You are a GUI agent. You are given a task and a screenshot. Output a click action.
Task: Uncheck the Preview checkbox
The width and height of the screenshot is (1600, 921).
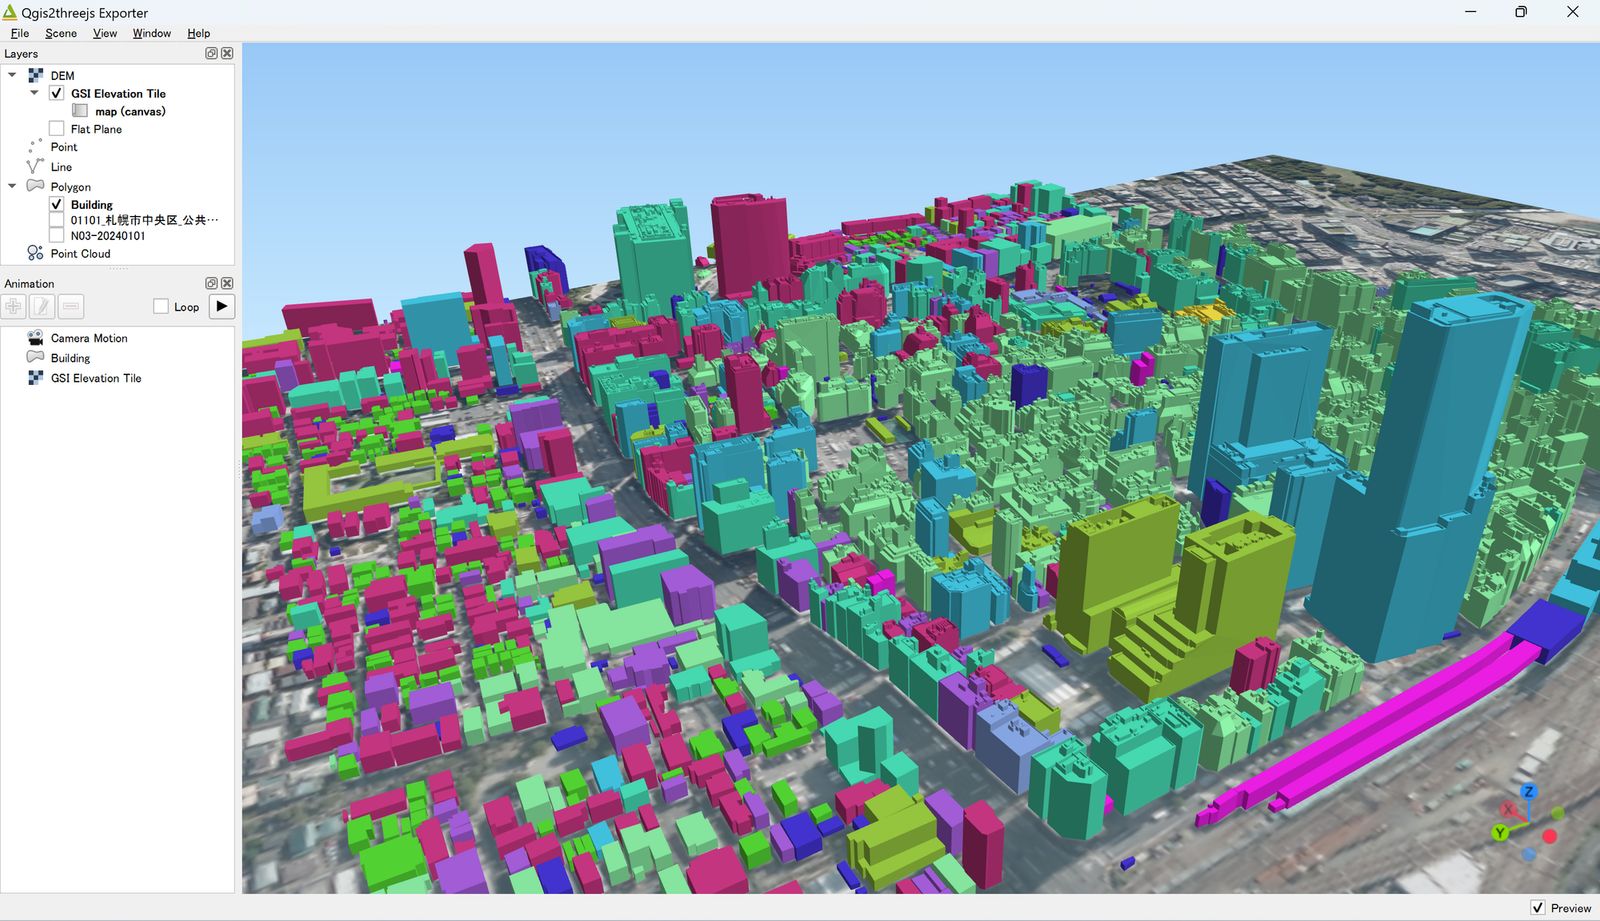[x=1538, y=908]
